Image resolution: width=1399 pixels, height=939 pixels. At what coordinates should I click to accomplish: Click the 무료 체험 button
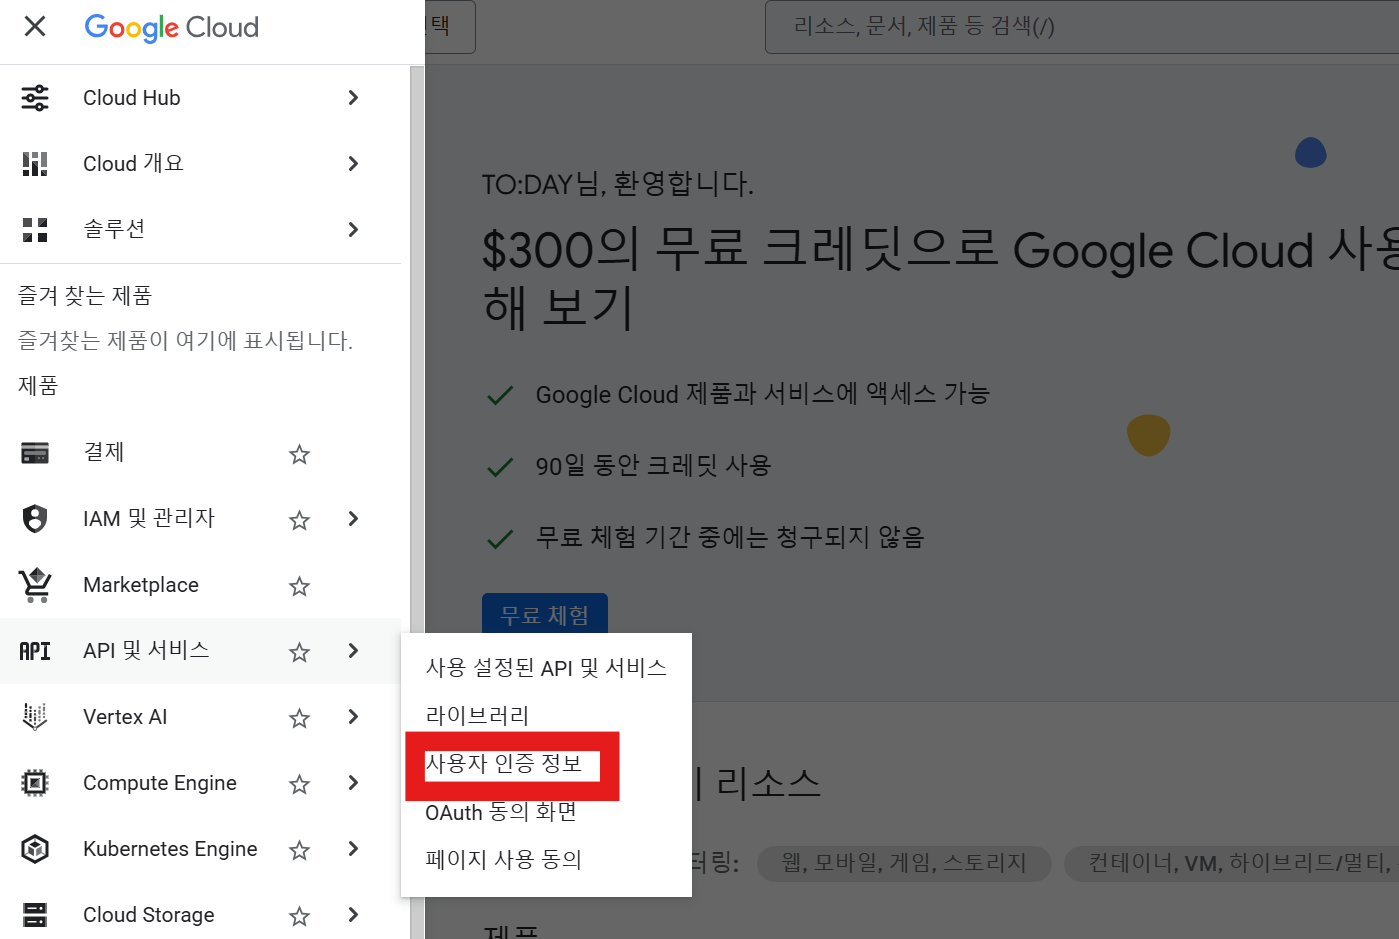coord(545,614)
